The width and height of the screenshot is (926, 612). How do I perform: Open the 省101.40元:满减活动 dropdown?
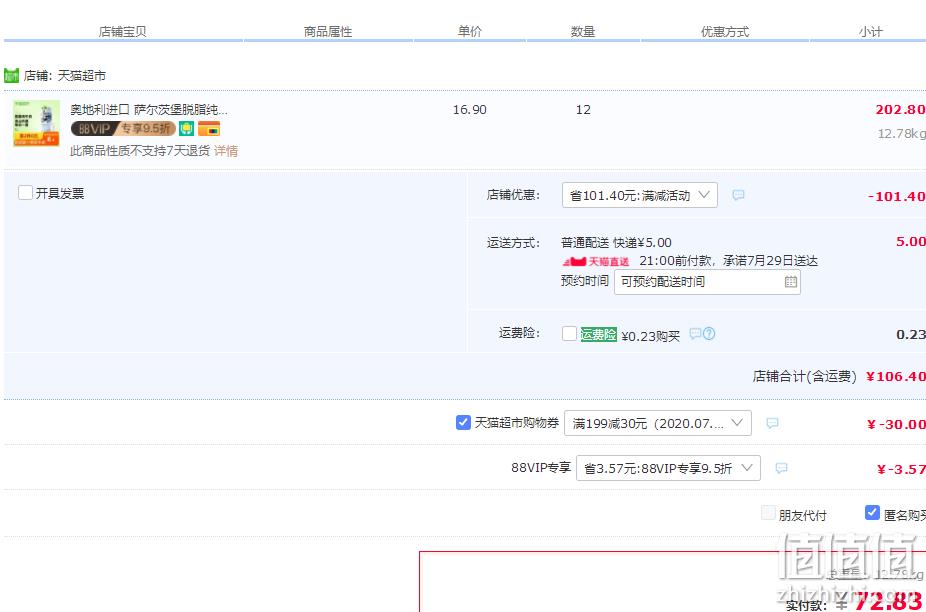pyautogui.click(x=640, y=195)
